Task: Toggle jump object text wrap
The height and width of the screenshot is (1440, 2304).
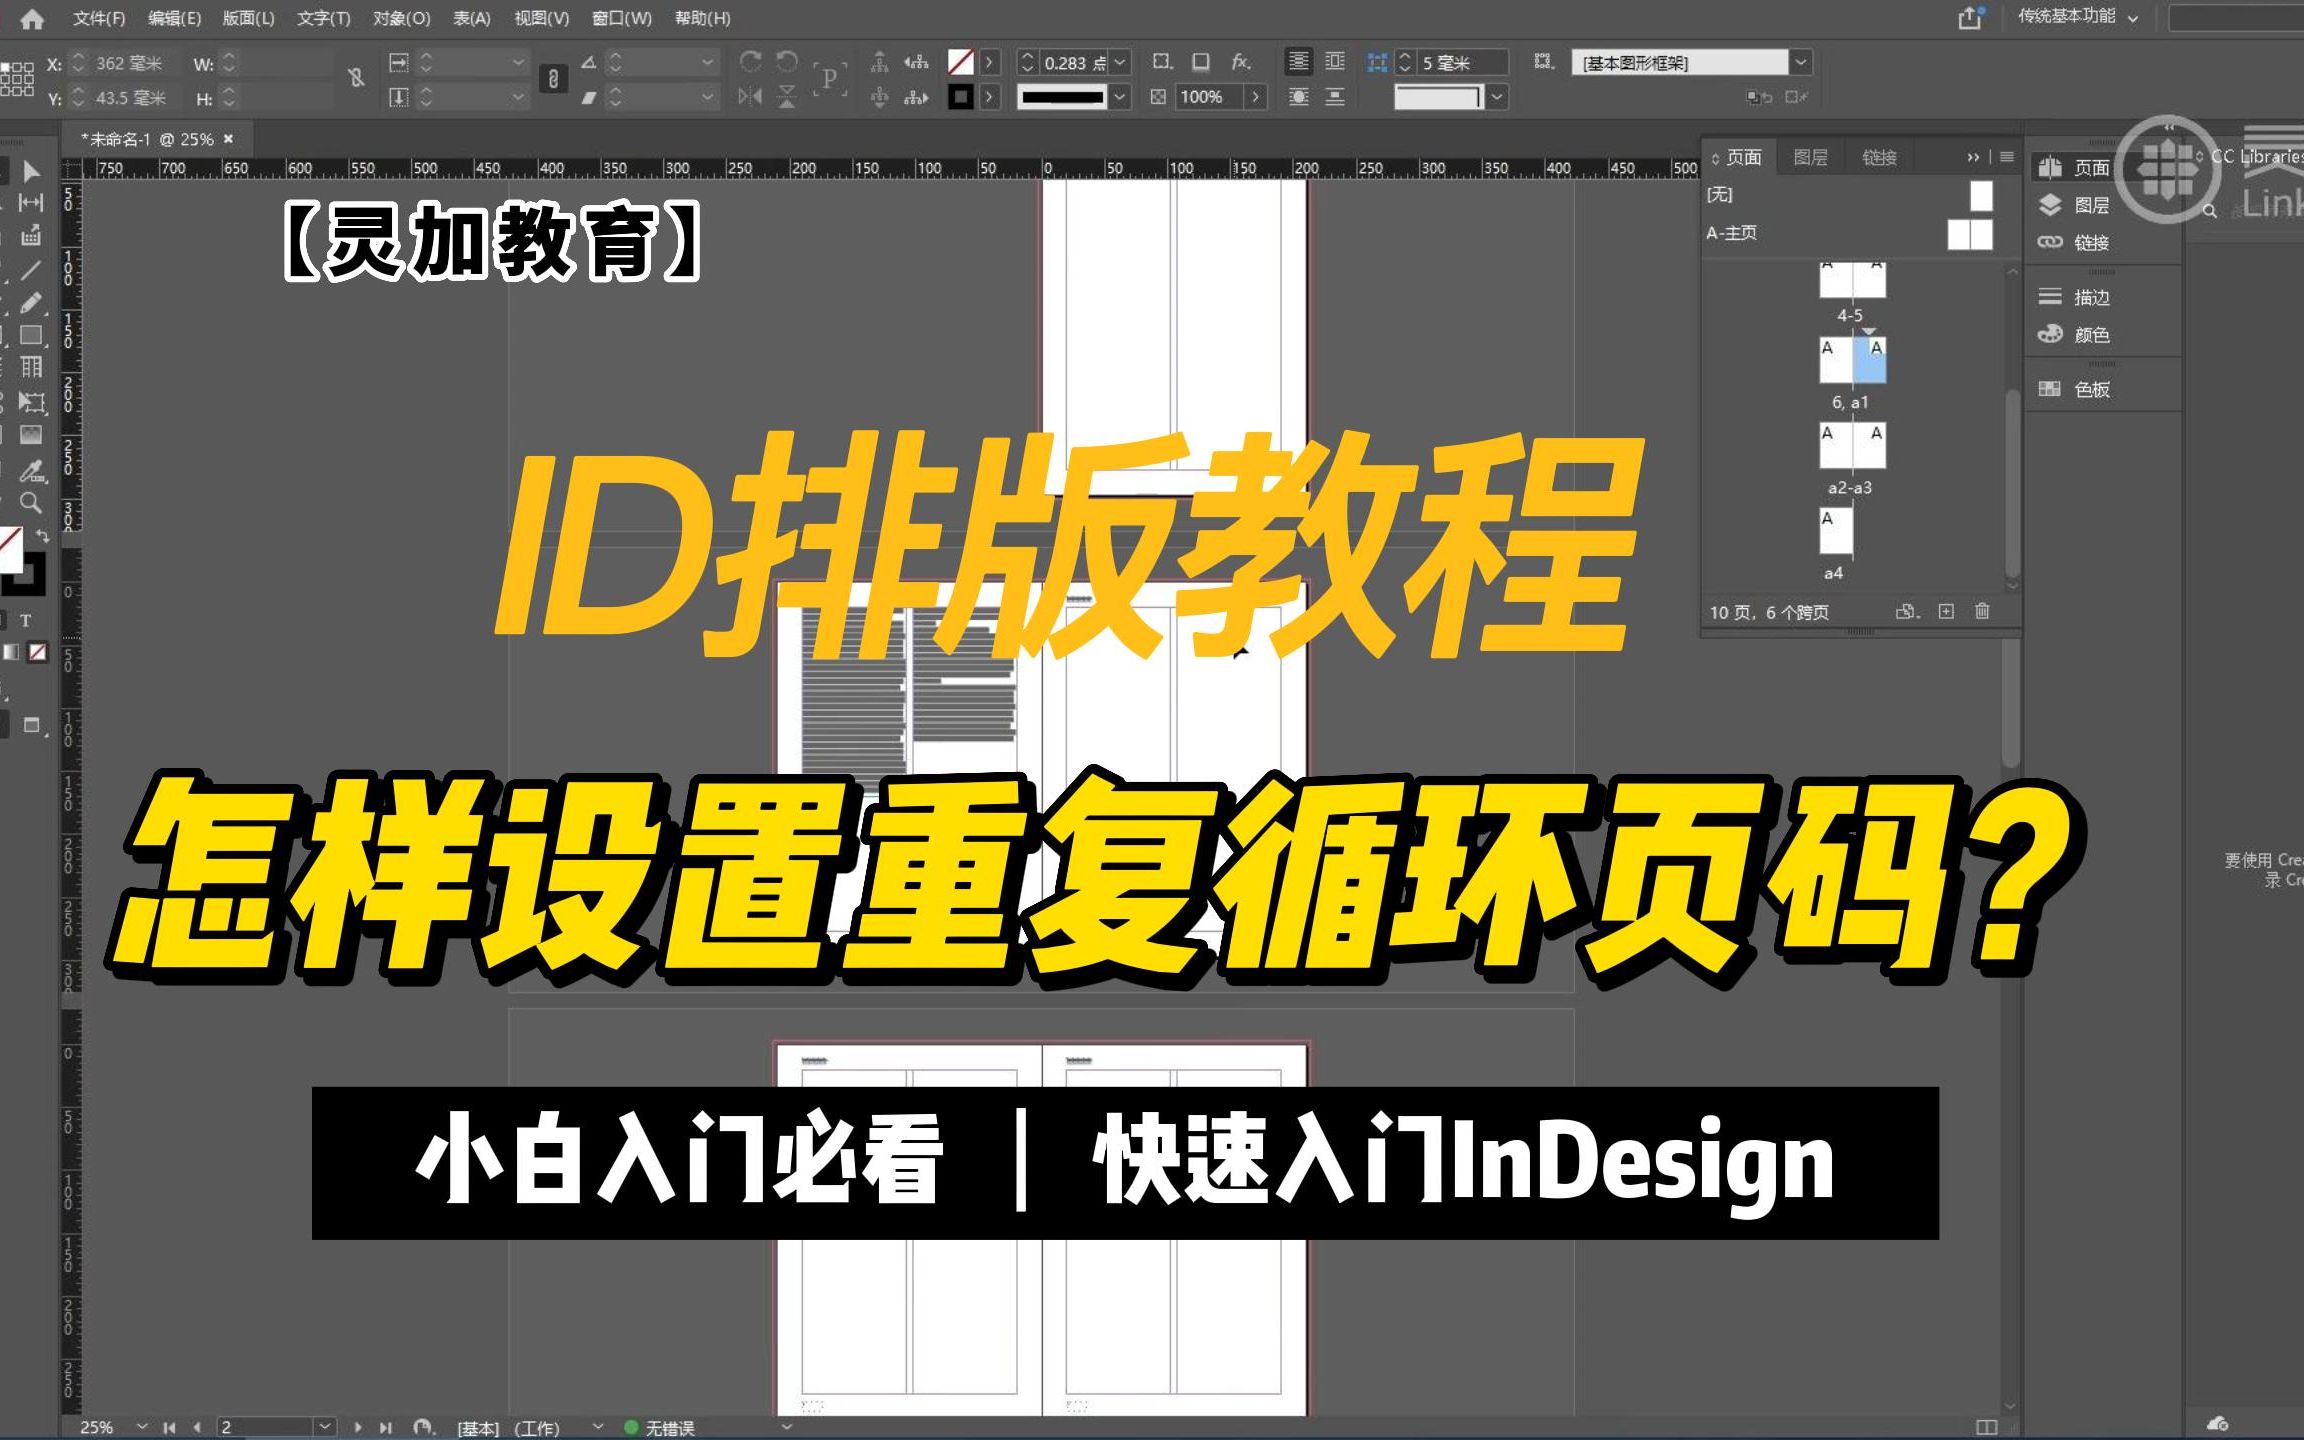Action: click(x=1335, y=97)
